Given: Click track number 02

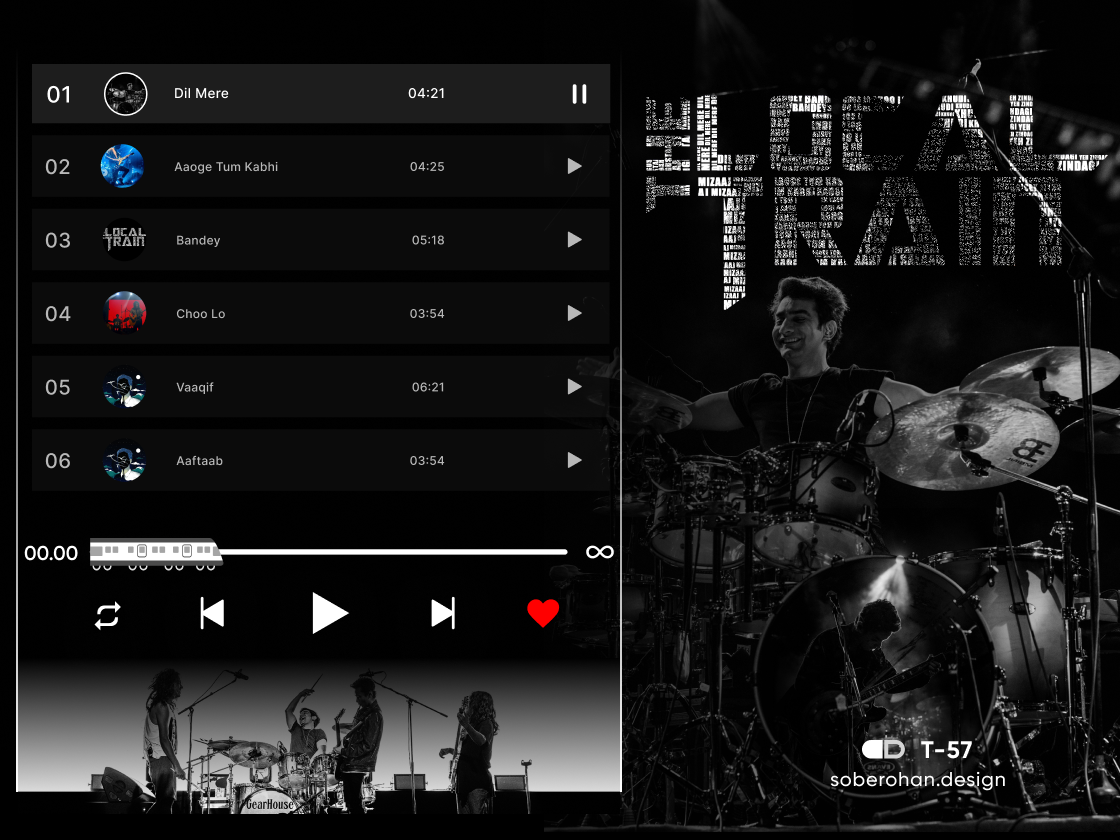Looking at the screenshot, I should 58,167.
